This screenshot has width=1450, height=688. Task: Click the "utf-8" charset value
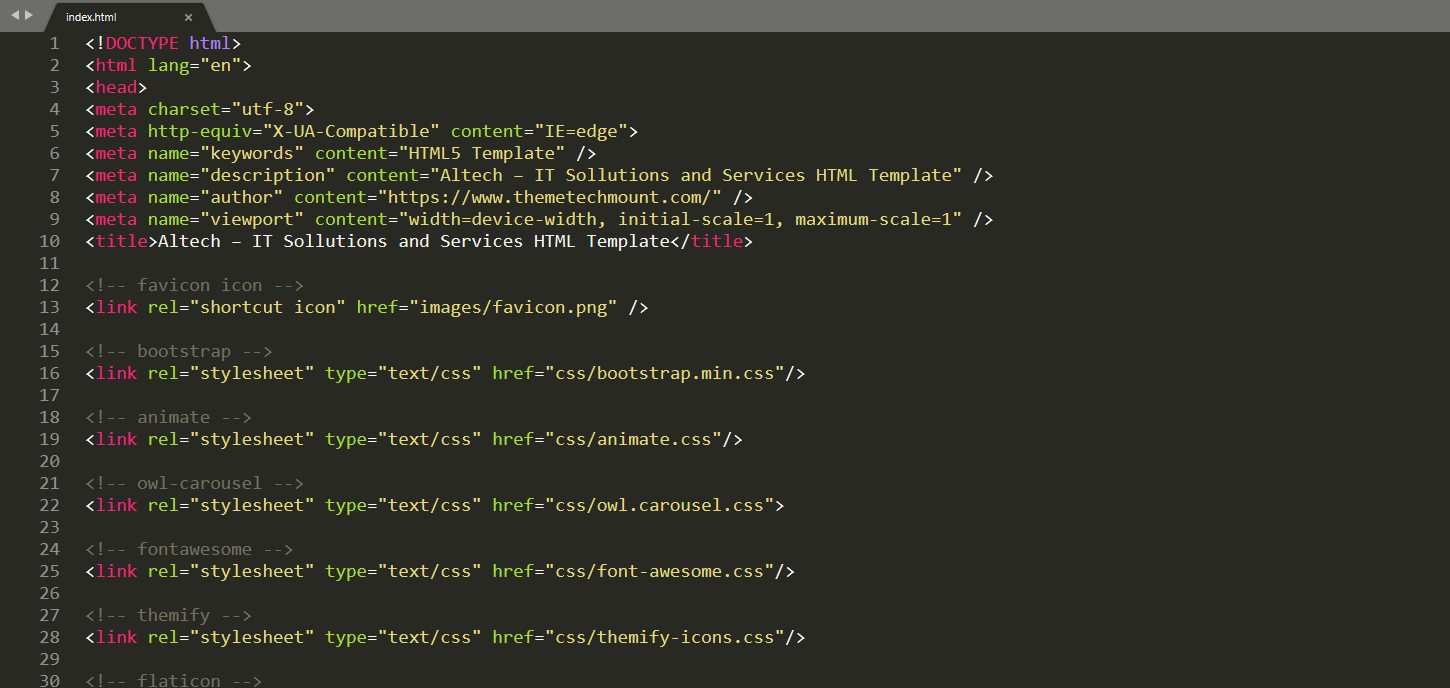point(268,109)
